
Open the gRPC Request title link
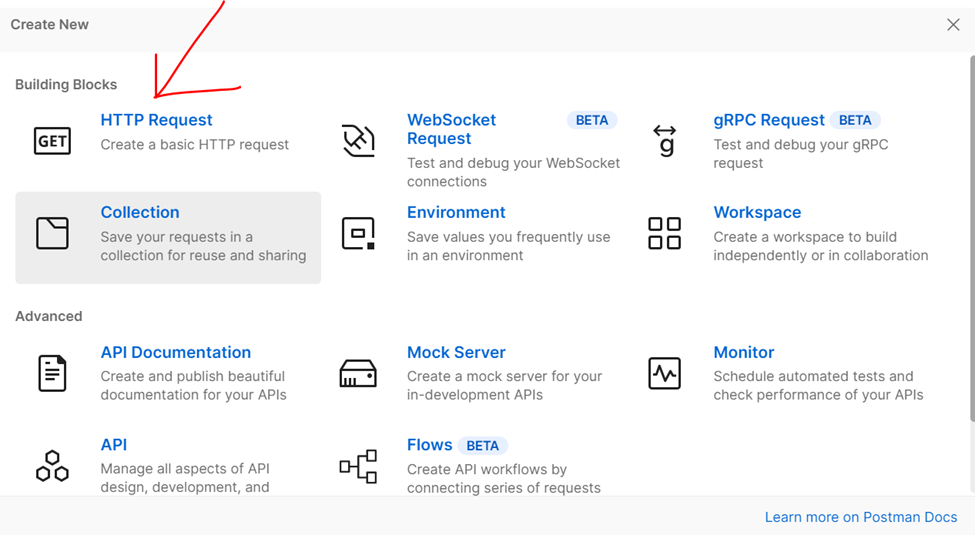point(769,120)
